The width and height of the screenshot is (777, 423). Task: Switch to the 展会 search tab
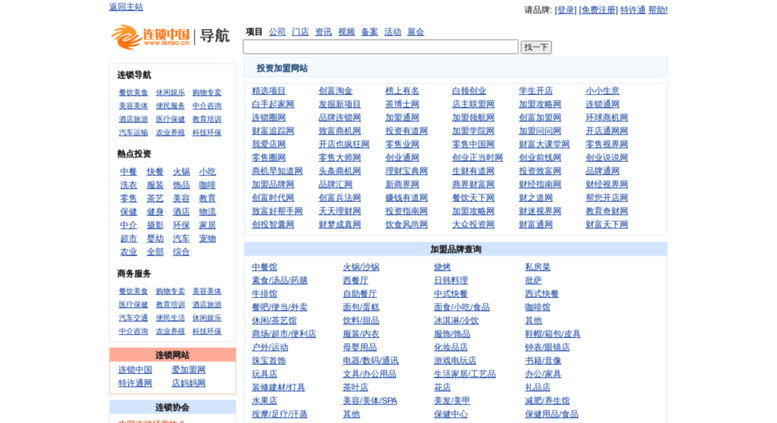(x=416, y=32)
